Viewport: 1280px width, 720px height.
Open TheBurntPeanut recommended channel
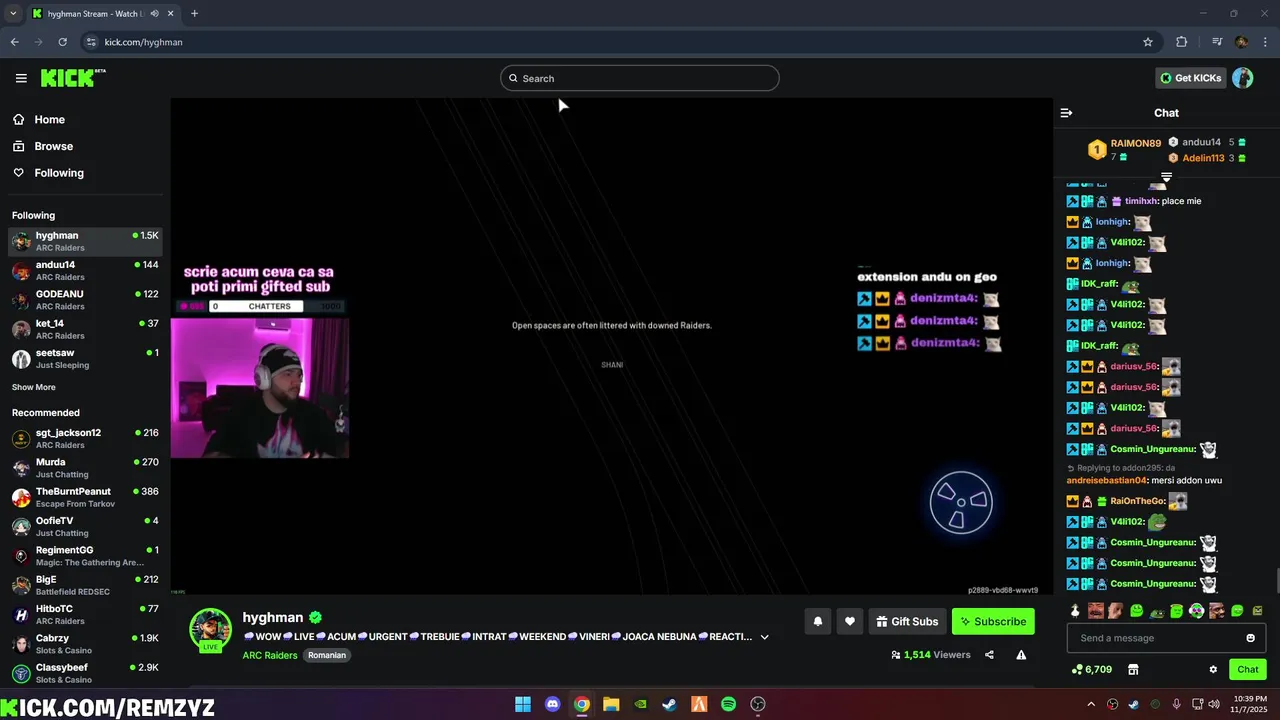tap(85, 497)
